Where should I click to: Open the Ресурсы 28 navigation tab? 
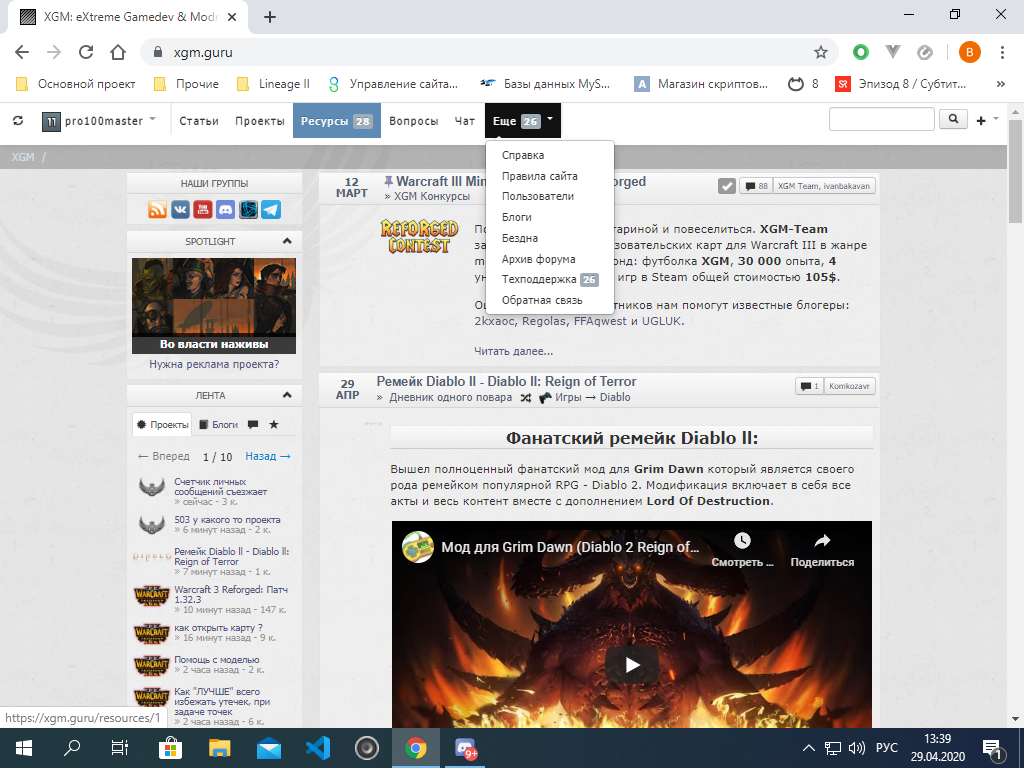[337, 121]
